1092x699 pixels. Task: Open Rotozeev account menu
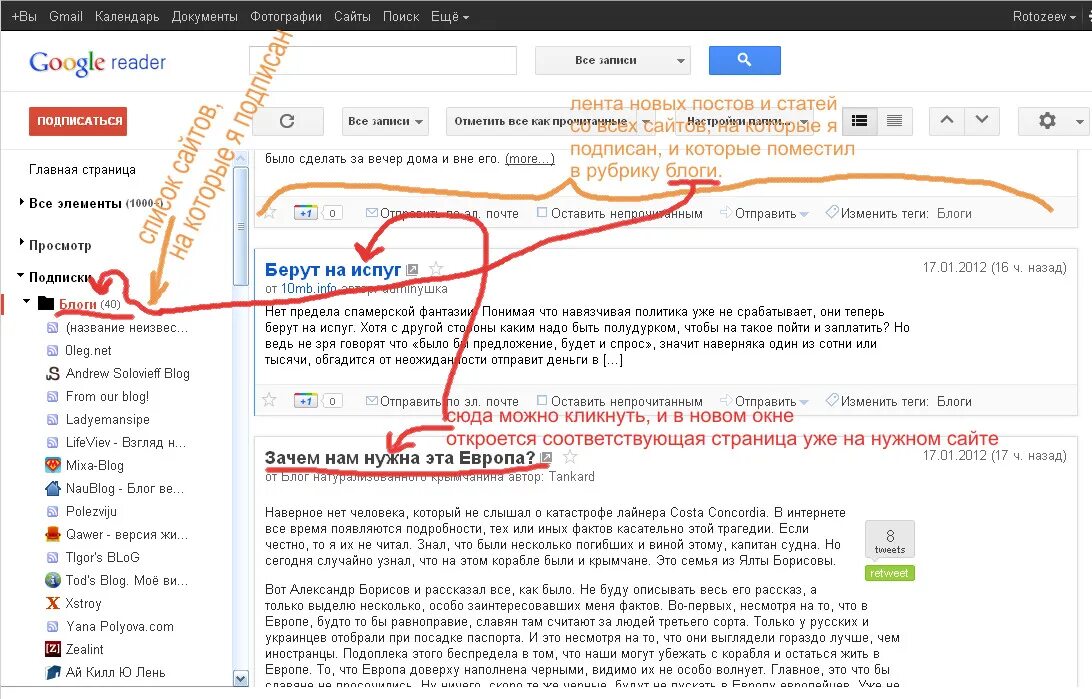1044,16
